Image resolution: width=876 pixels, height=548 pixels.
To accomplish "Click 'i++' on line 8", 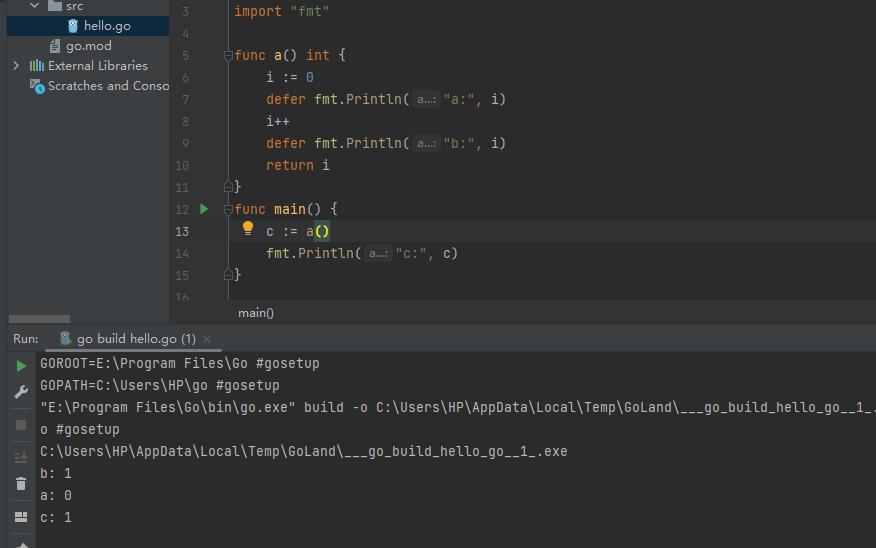I will click(278, 121).
